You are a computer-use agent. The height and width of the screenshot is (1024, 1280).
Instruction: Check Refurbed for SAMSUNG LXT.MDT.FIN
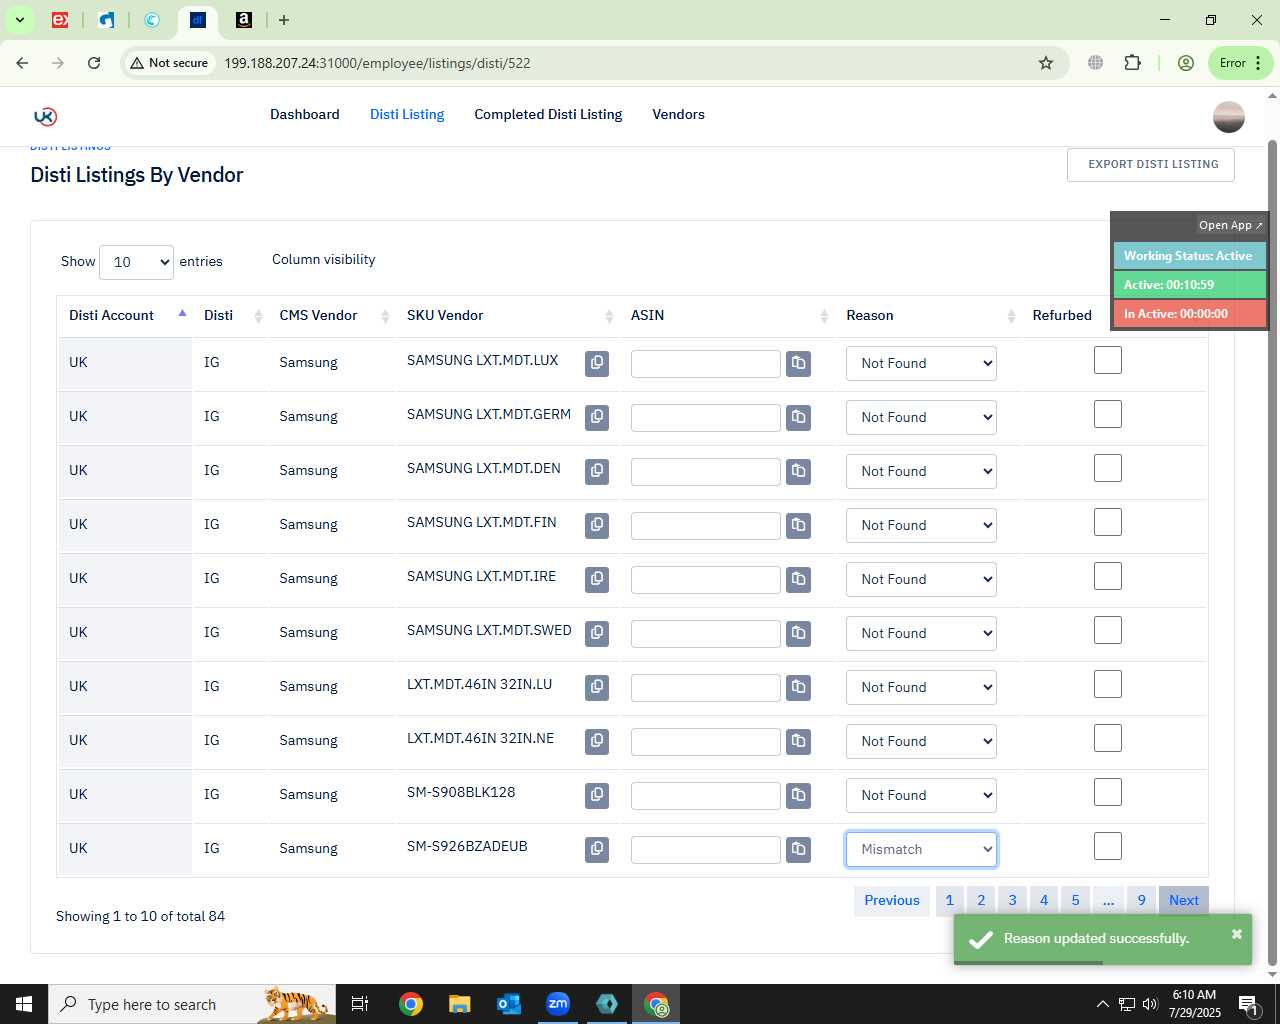(1108, 522)
